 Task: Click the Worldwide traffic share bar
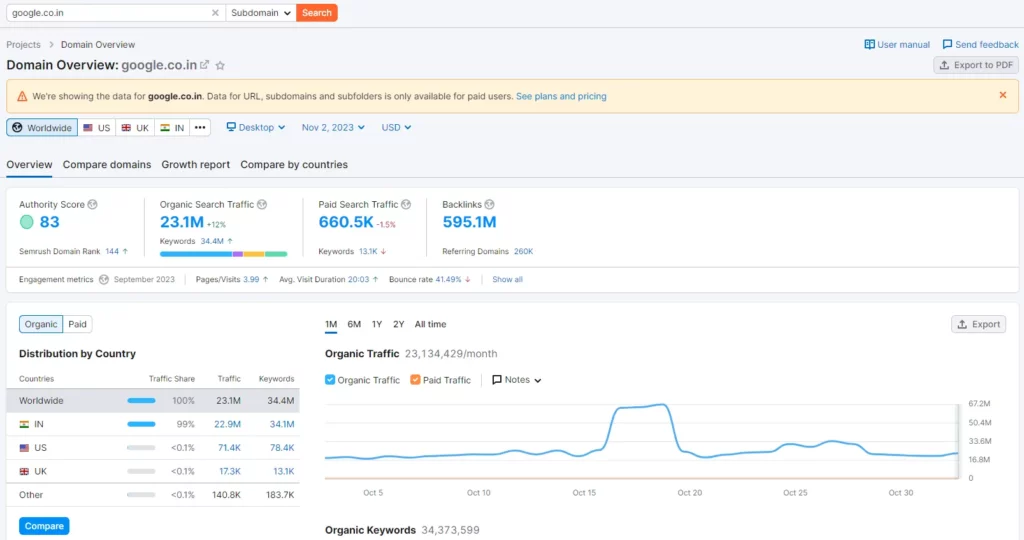click(141, 400)
